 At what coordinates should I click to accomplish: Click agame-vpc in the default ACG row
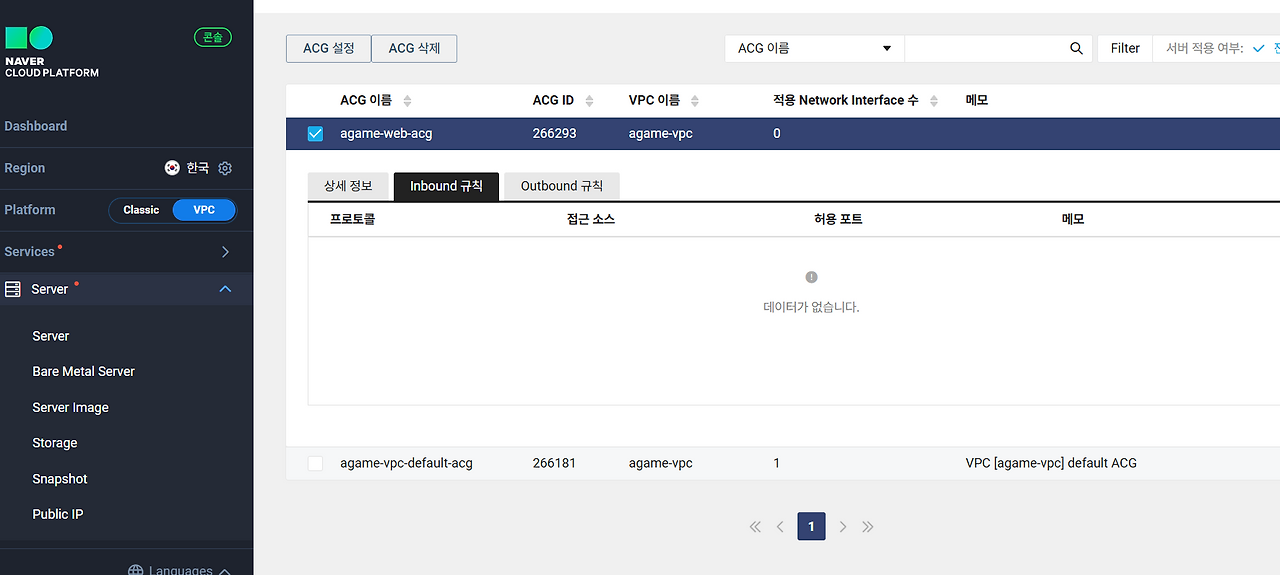click(661, 463)
